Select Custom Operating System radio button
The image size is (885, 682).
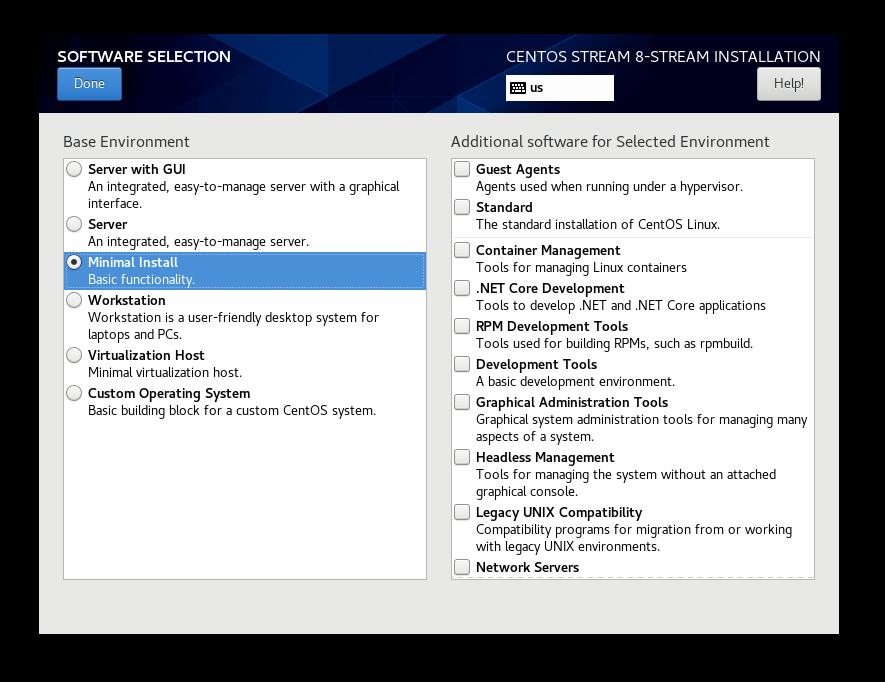click(74, 393)
